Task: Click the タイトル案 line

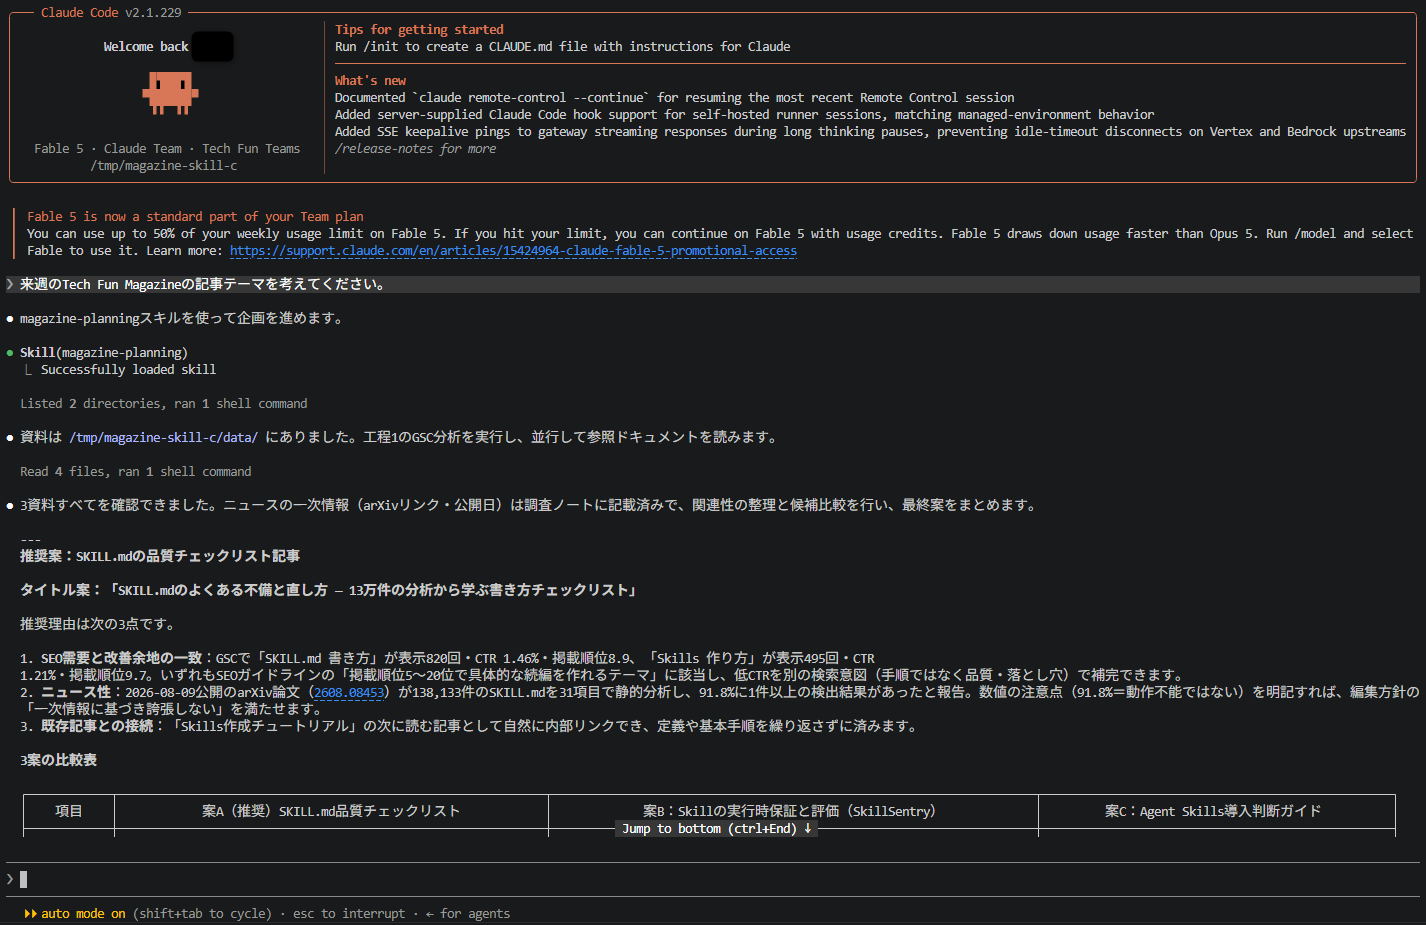Action: pos(330,590)
